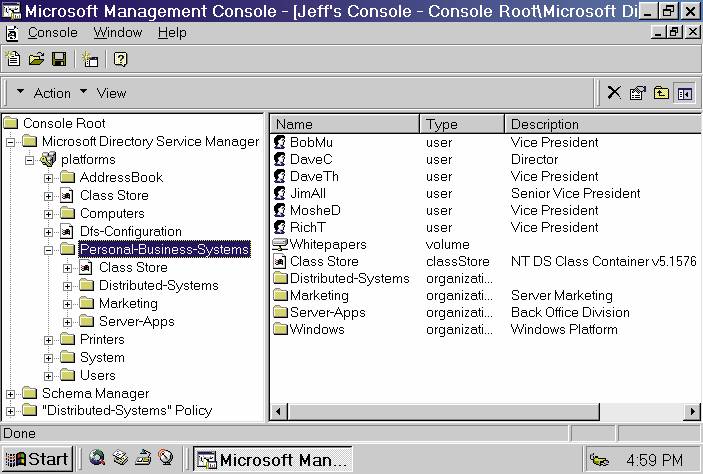Click the Open console folder icon

pyautogui.click(x=36, y=59)
